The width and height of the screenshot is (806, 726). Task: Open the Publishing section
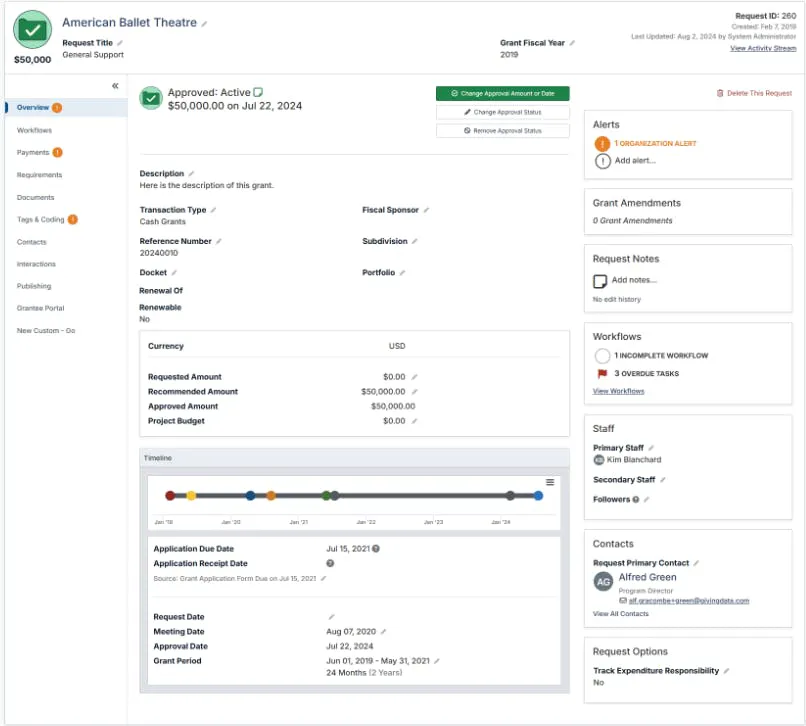coord(34,286)
